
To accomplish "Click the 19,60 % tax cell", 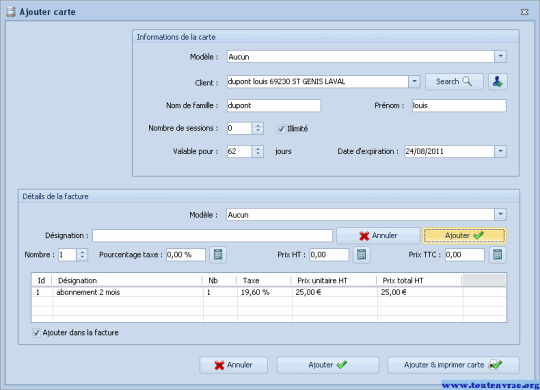I will click(x=264, y=292).
